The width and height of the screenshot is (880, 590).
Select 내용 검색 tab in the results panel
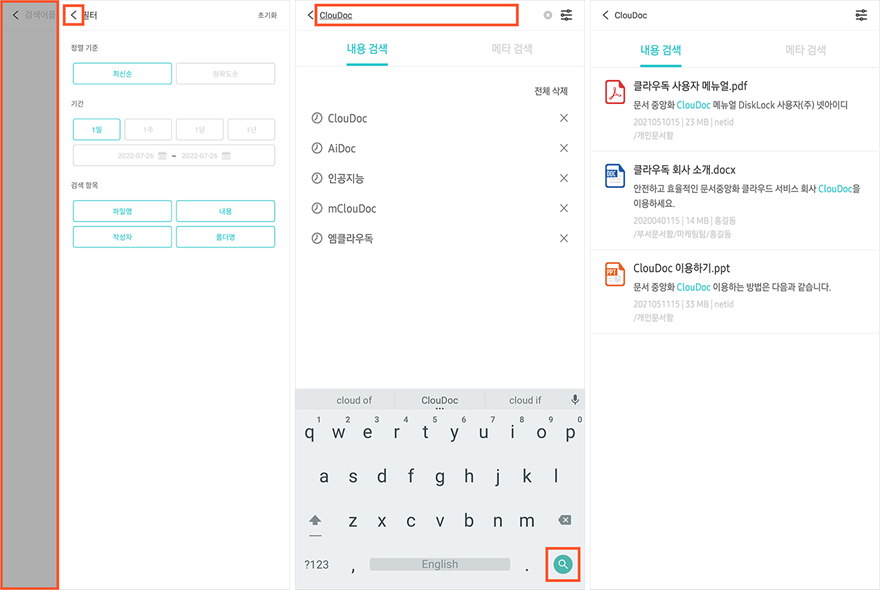661,50
